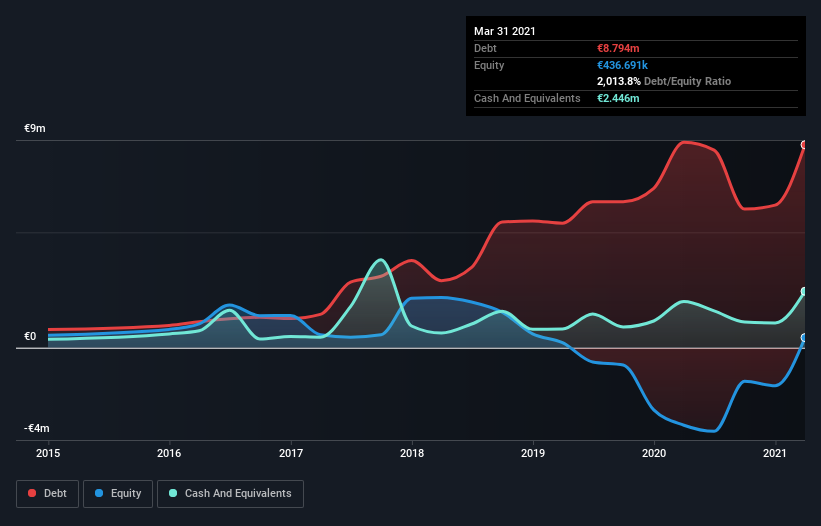Click the teal Cash legend dot
Viewport: 821px width, 526px height.
(x=173, y=493)
